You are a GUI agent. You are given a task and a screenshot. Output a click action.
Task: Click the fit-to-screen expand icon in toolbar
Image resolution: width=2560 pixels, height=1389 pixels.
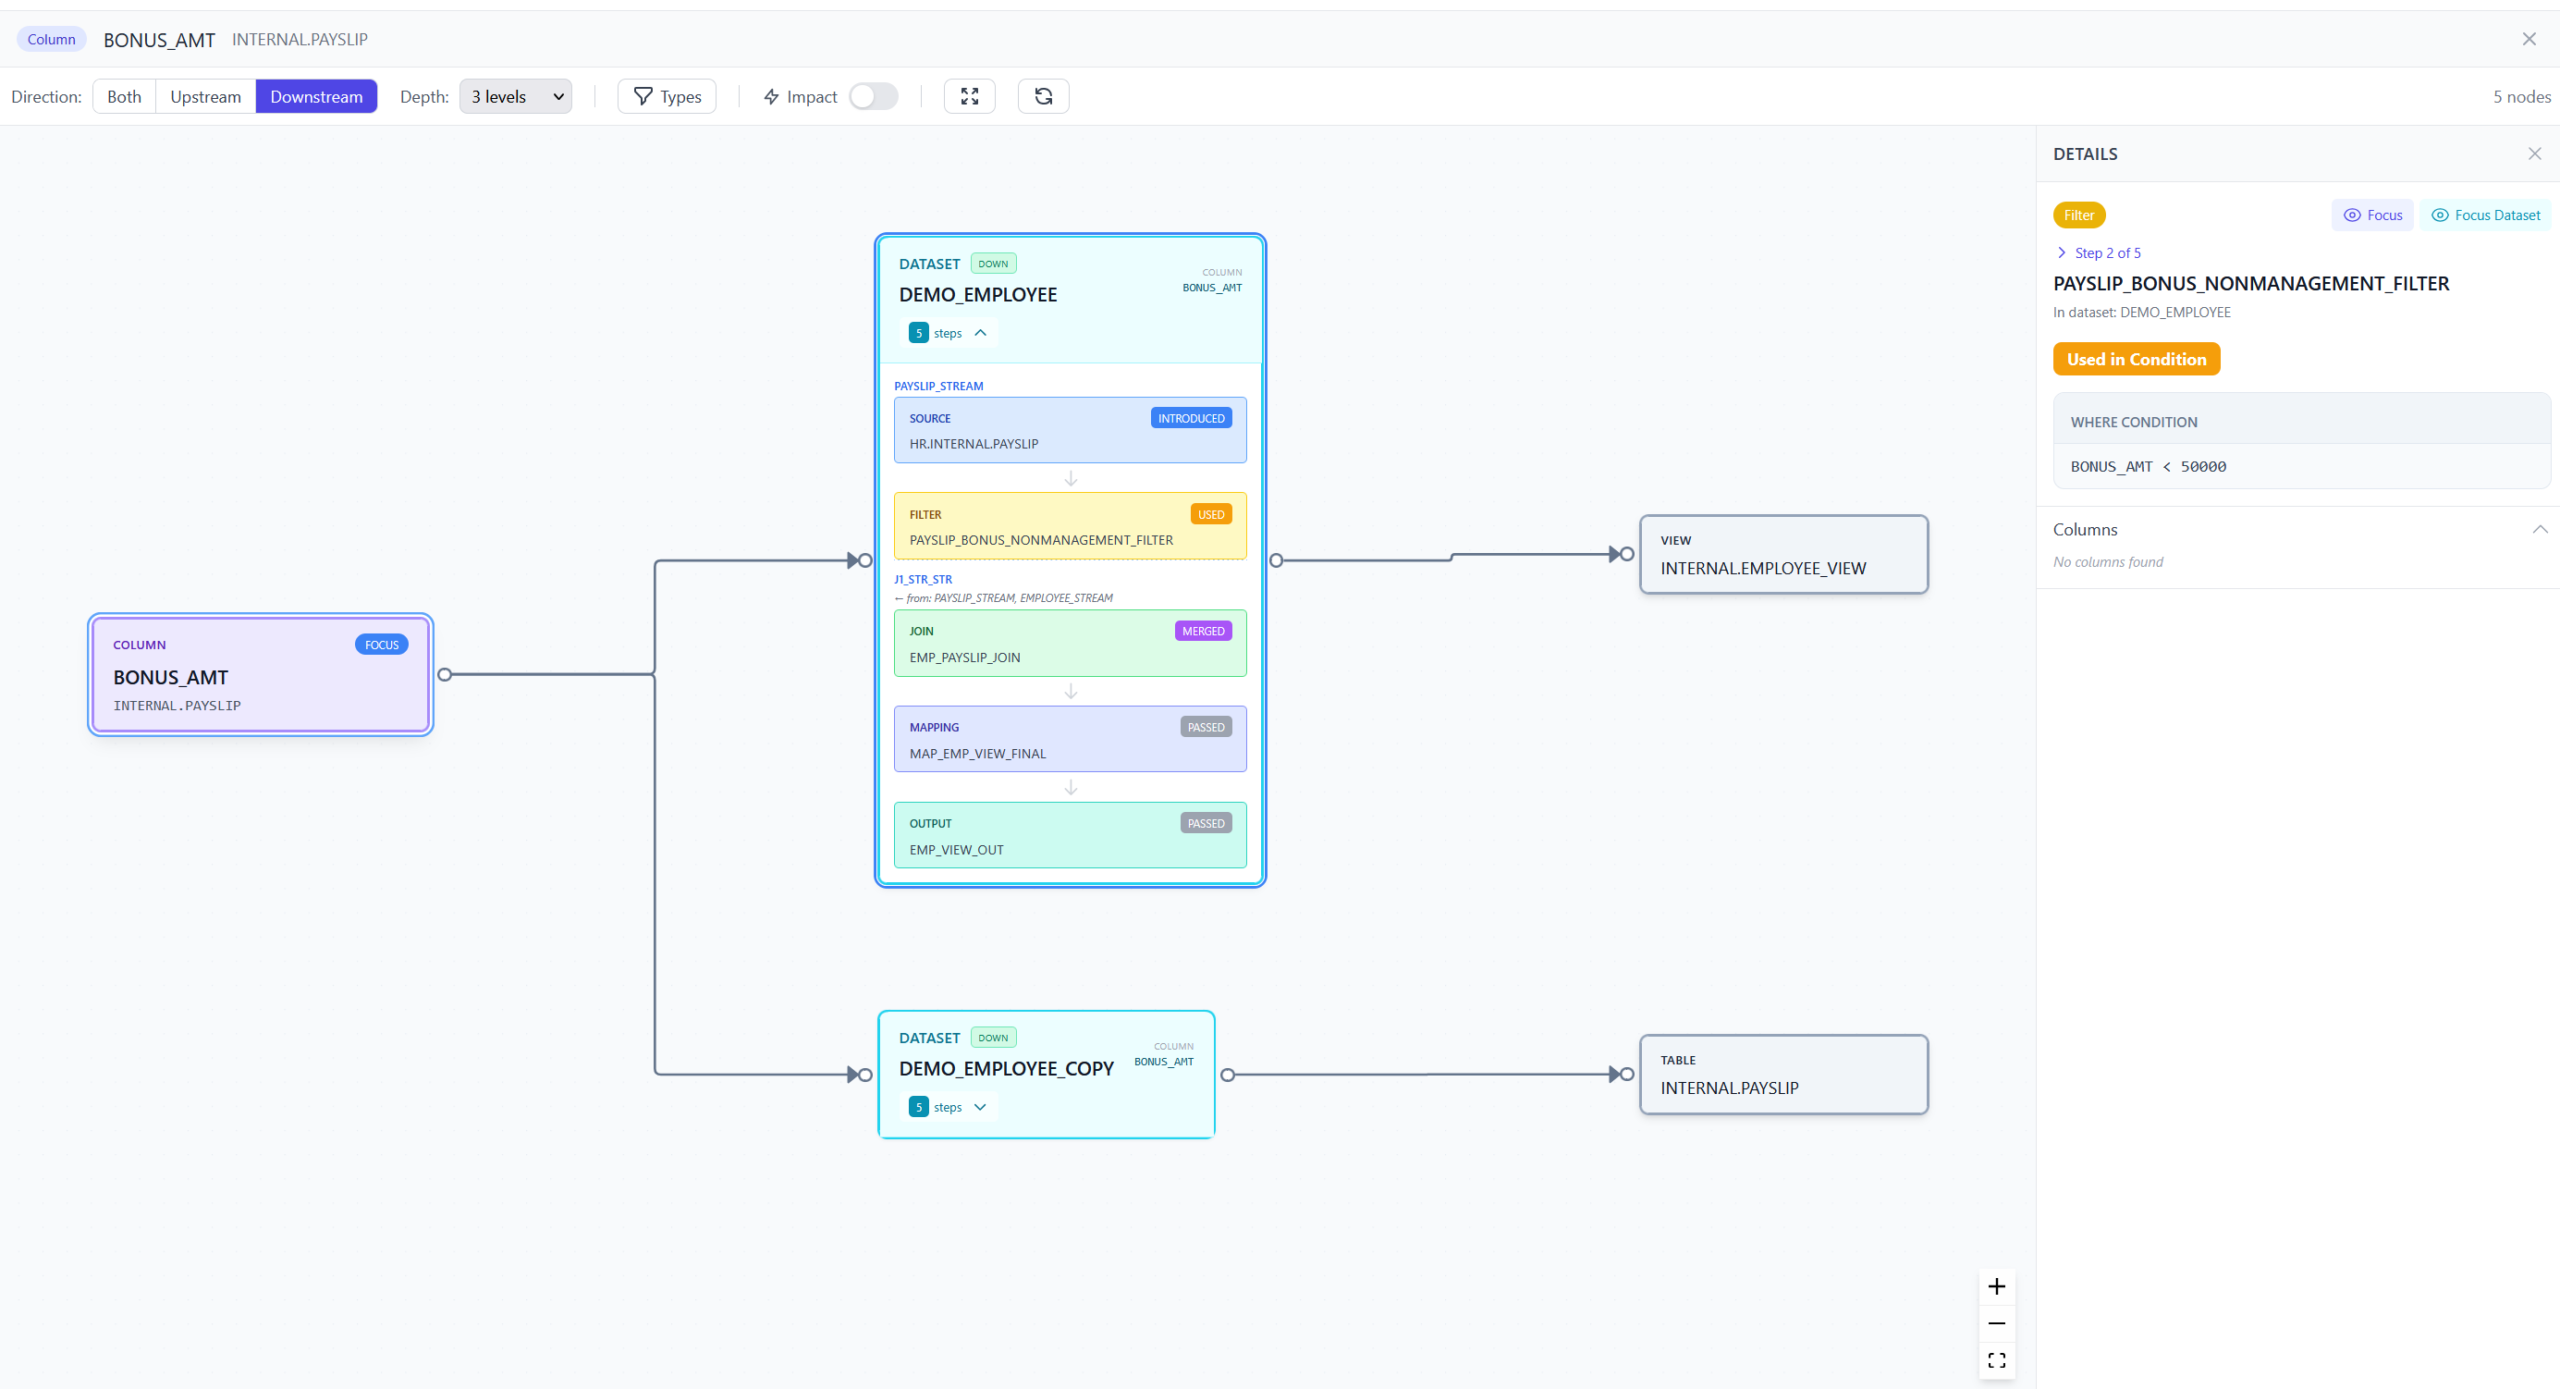[969, 96]
